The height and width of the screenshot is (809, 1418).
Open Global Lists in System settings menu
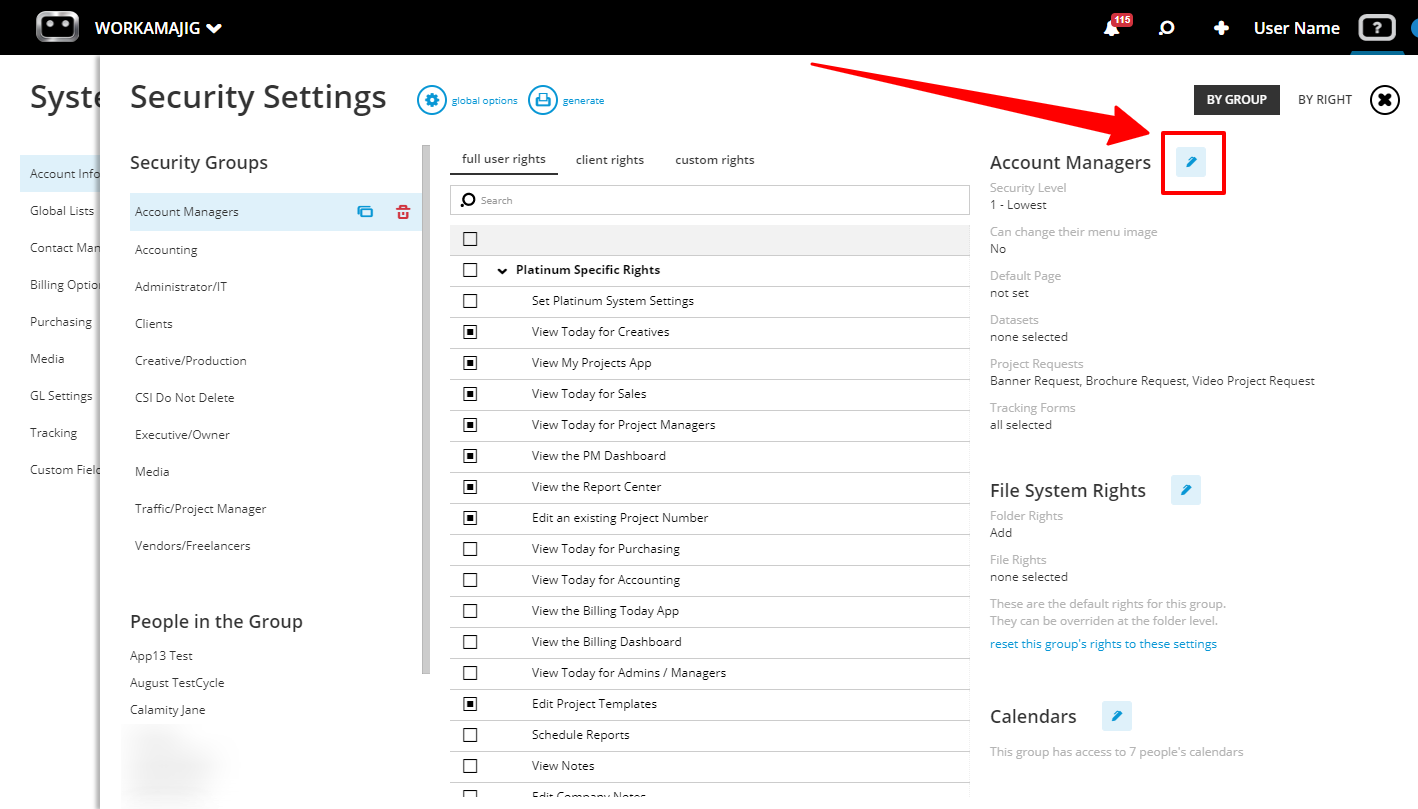[x=62, y=211]
